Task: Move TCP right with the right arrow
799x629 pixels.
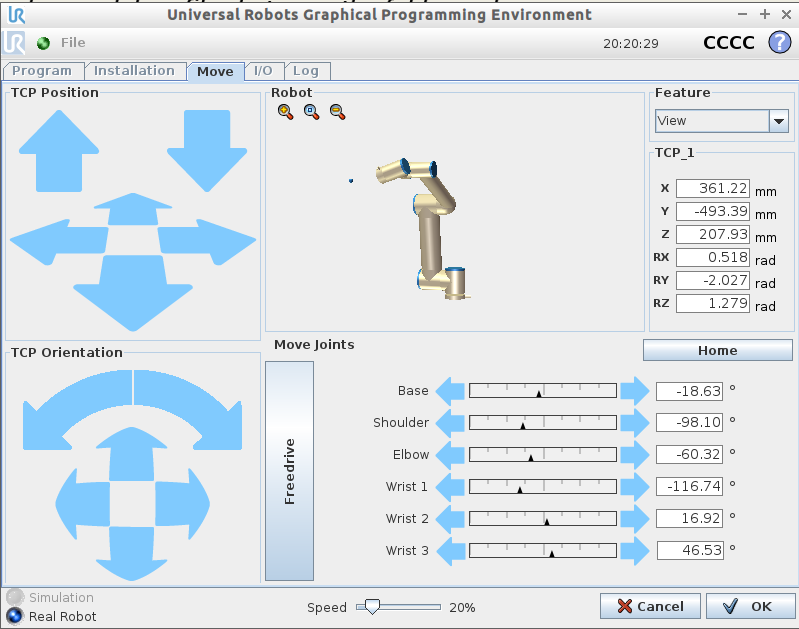Action: tap(206, 242)
